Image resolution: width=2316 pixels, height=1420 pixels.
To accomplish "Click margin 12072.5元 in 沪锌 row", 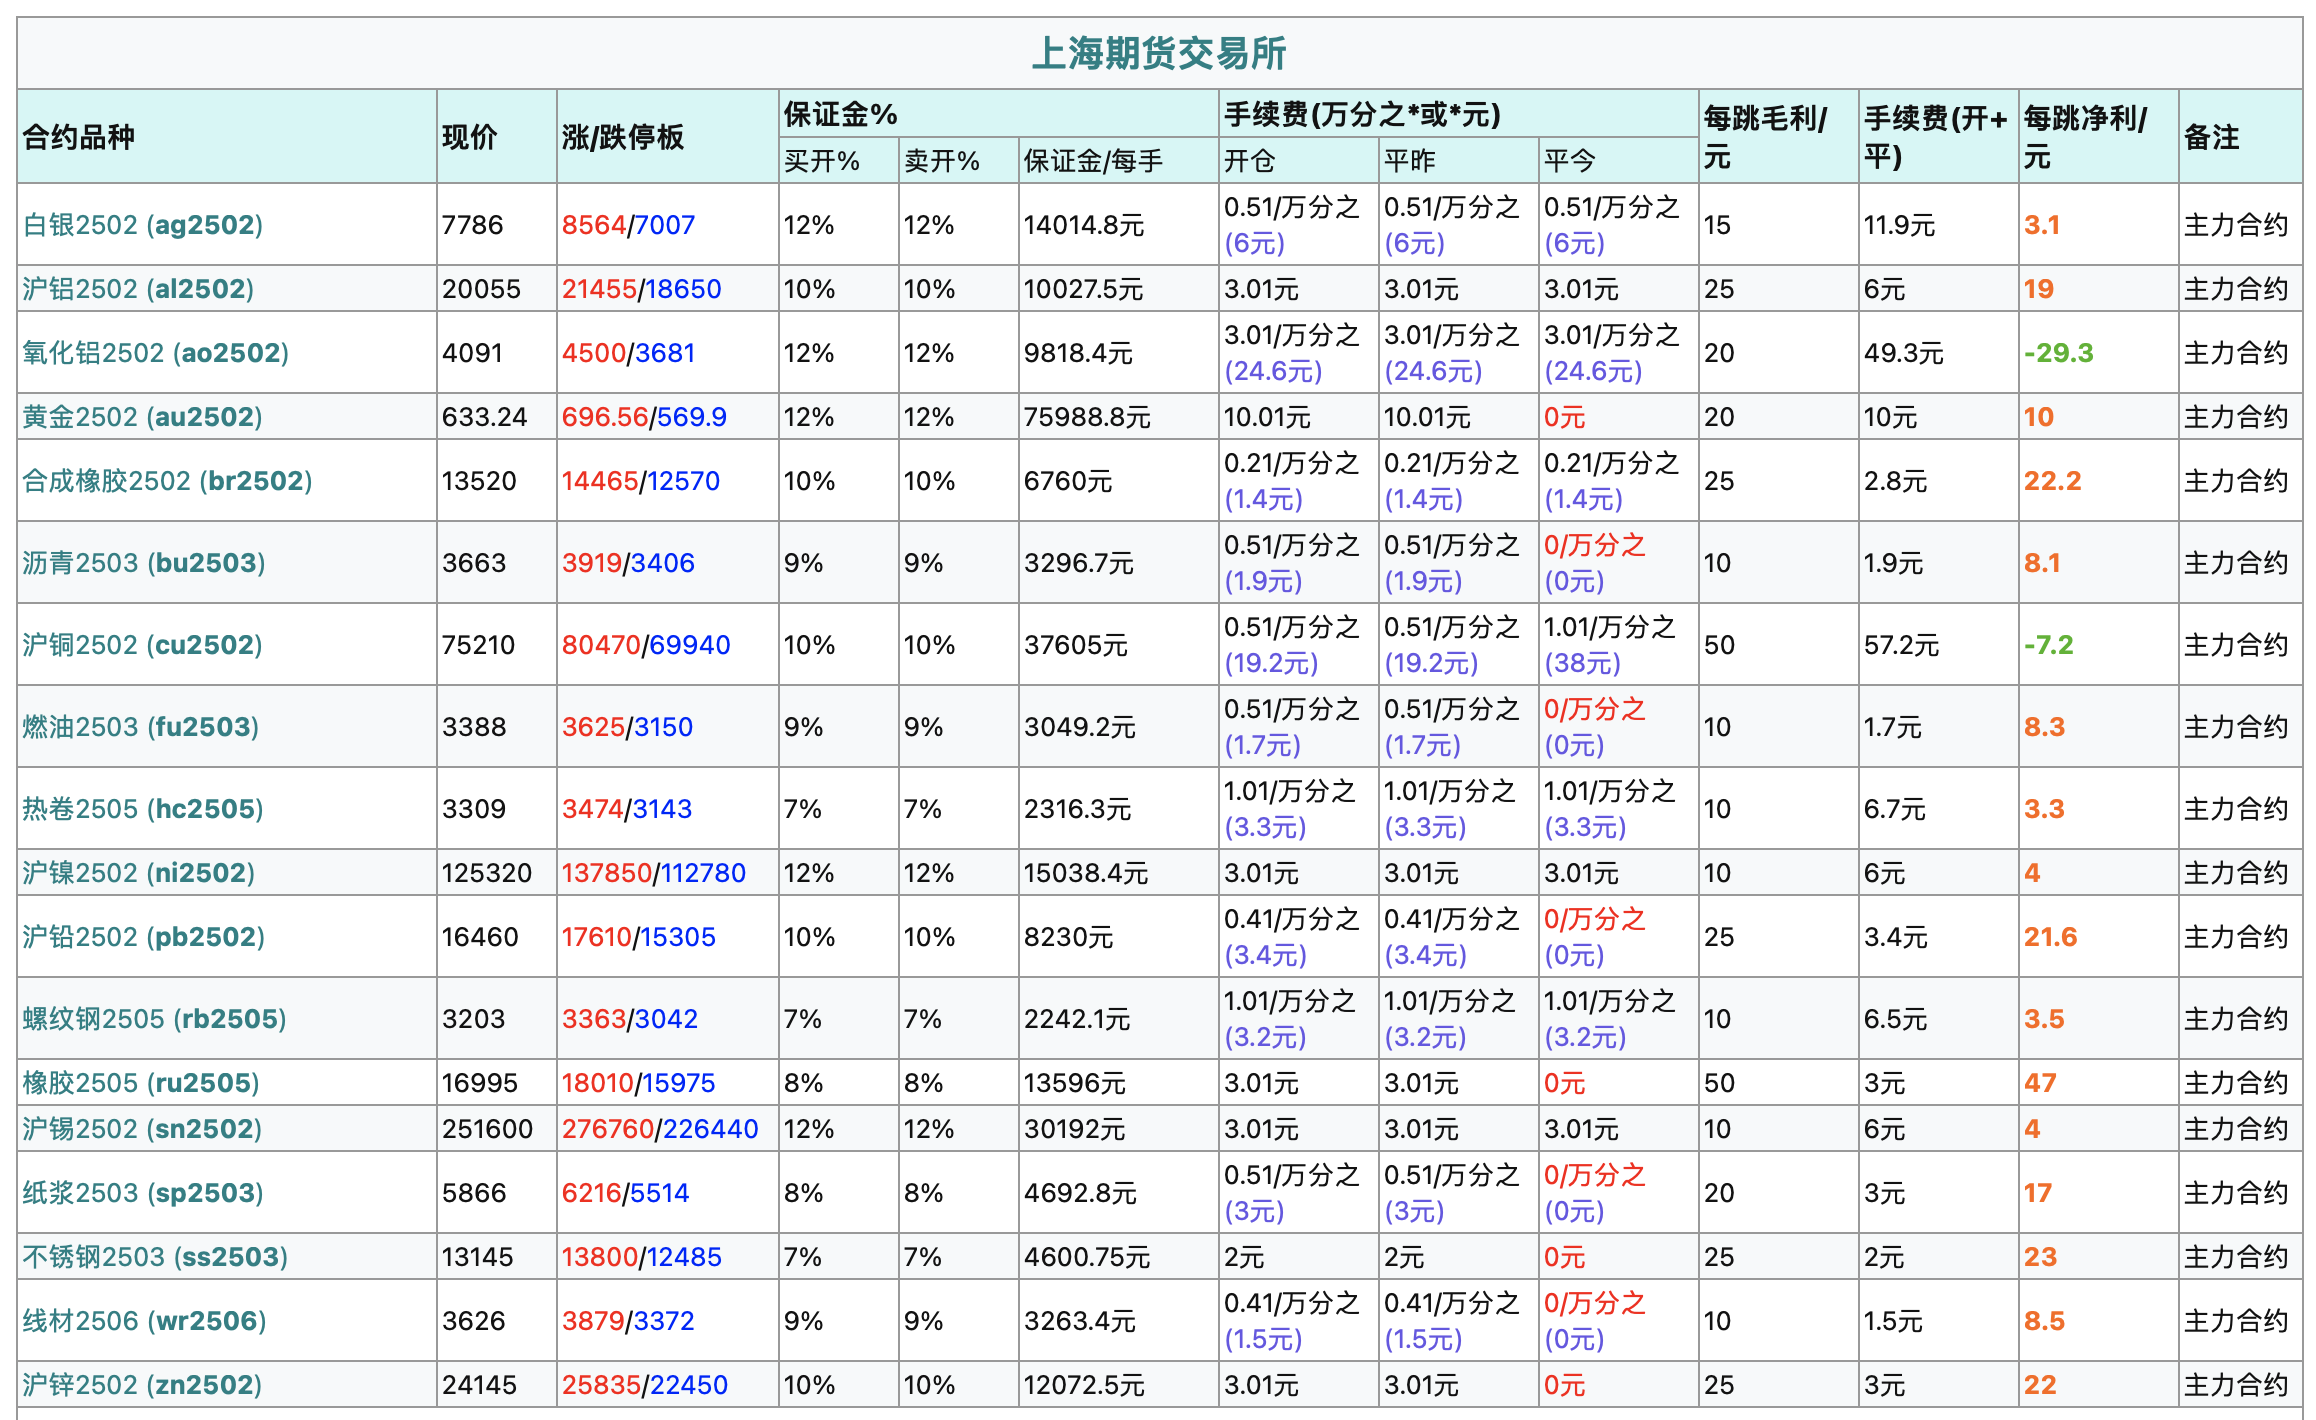I will point(1084,1385).
